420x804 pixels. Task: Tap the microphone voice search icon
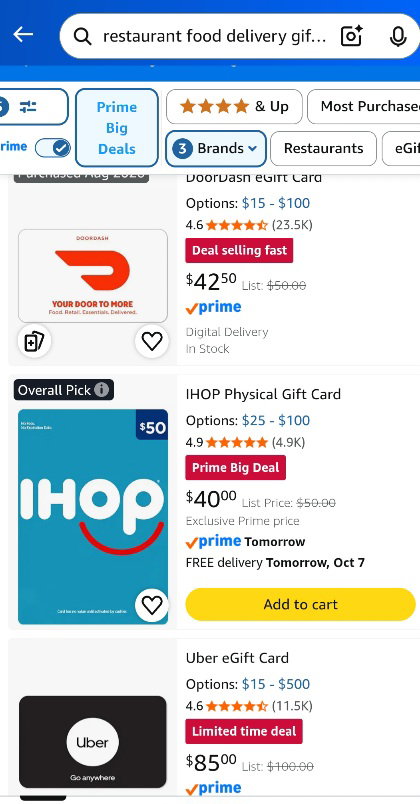398,36
